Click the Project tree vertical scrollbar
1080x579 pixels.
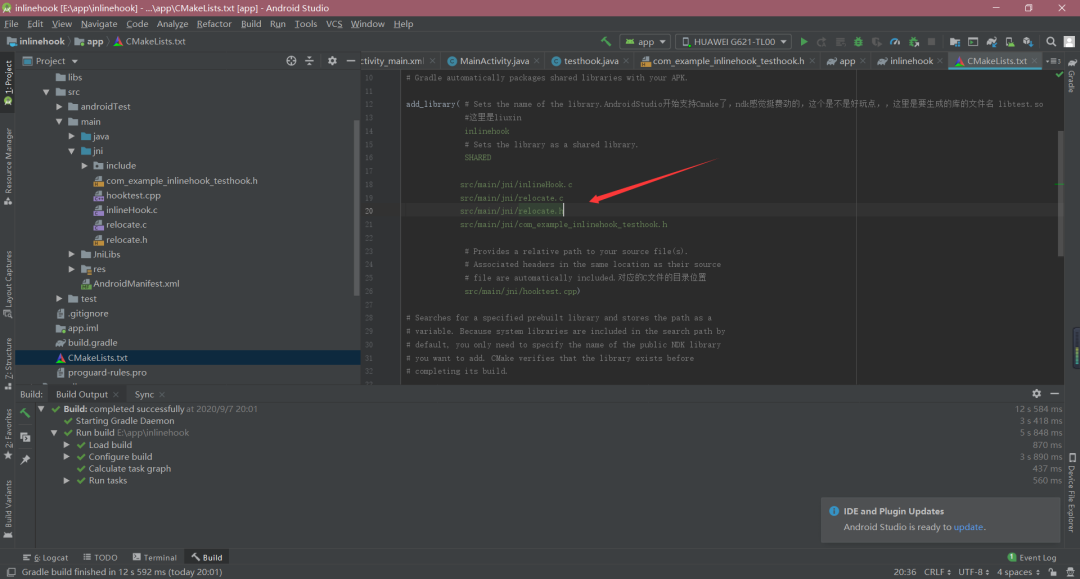click(x=356, y=207)
